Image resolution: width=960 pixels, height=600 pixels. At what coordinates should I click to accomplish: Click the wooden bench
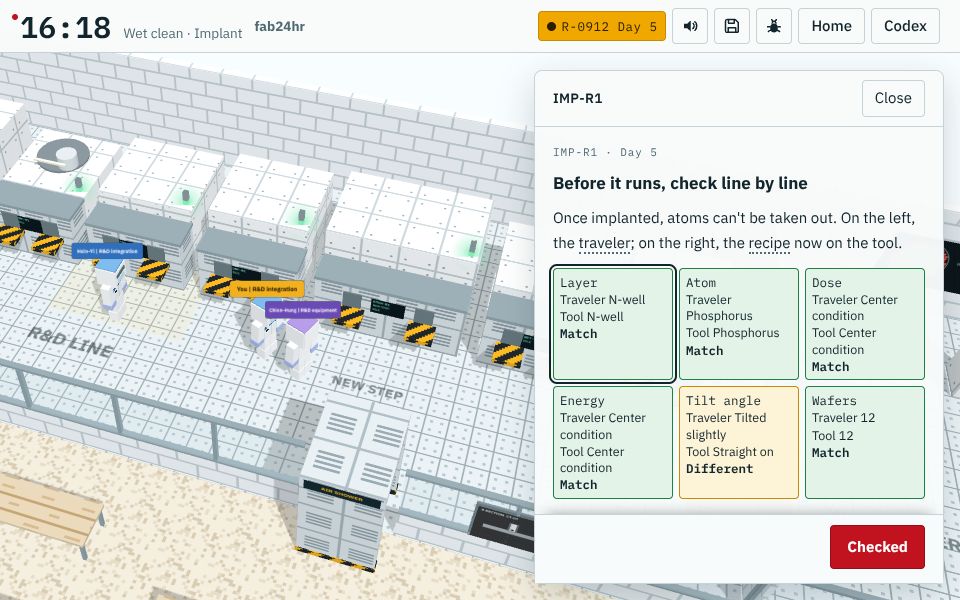point(49,511)
